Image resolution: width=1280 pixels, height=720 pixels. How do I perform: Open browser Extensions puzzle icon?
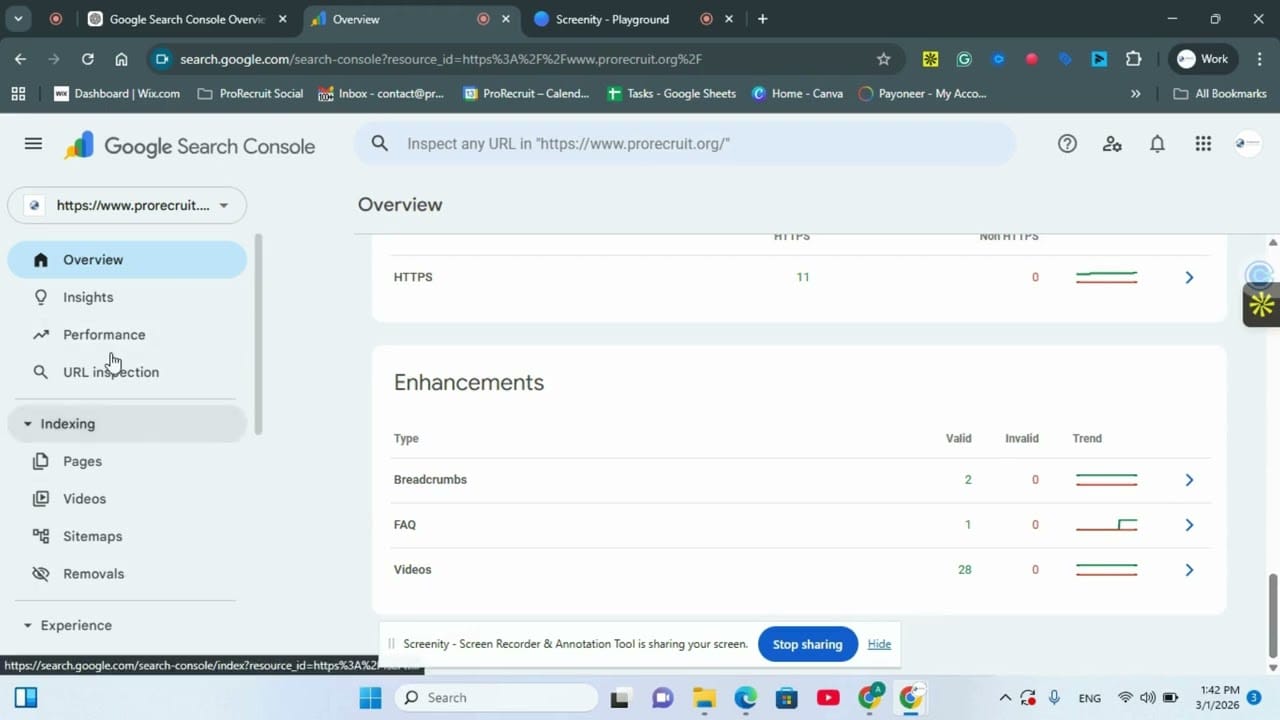coord(1133,59)
